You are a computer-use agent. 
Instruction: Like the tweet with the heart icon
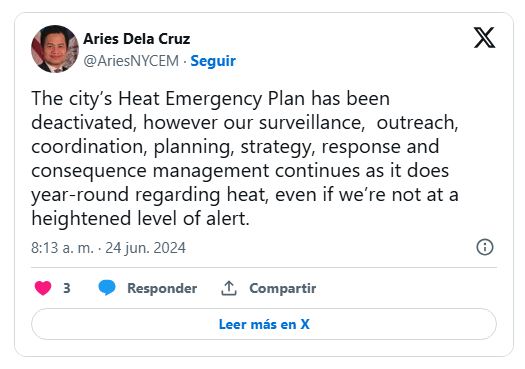(x=43, y=288)
